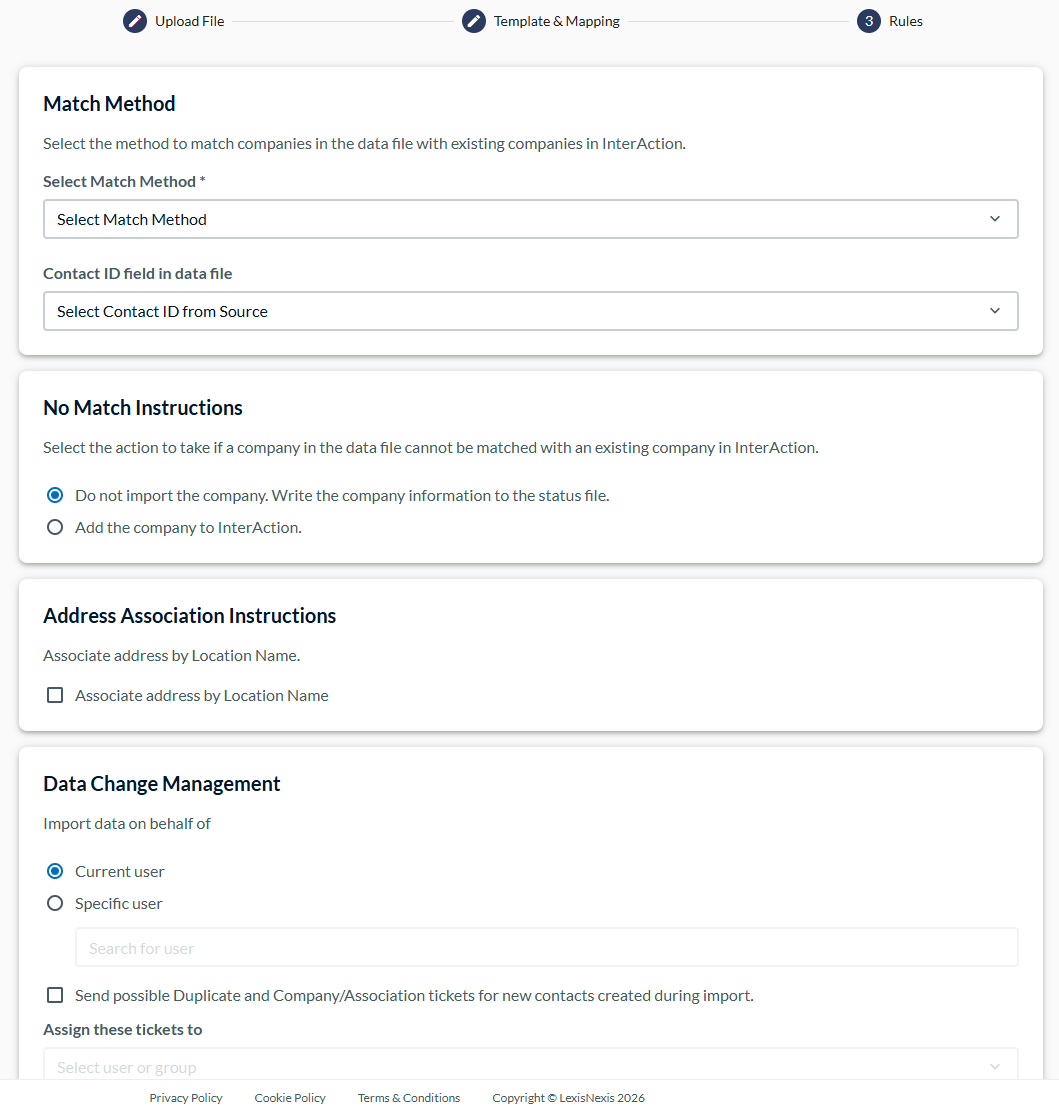This screenshot has width=1059, height=1109.
Task: Click the Template & Mapping pencil icon
Action: click(473, 21)
